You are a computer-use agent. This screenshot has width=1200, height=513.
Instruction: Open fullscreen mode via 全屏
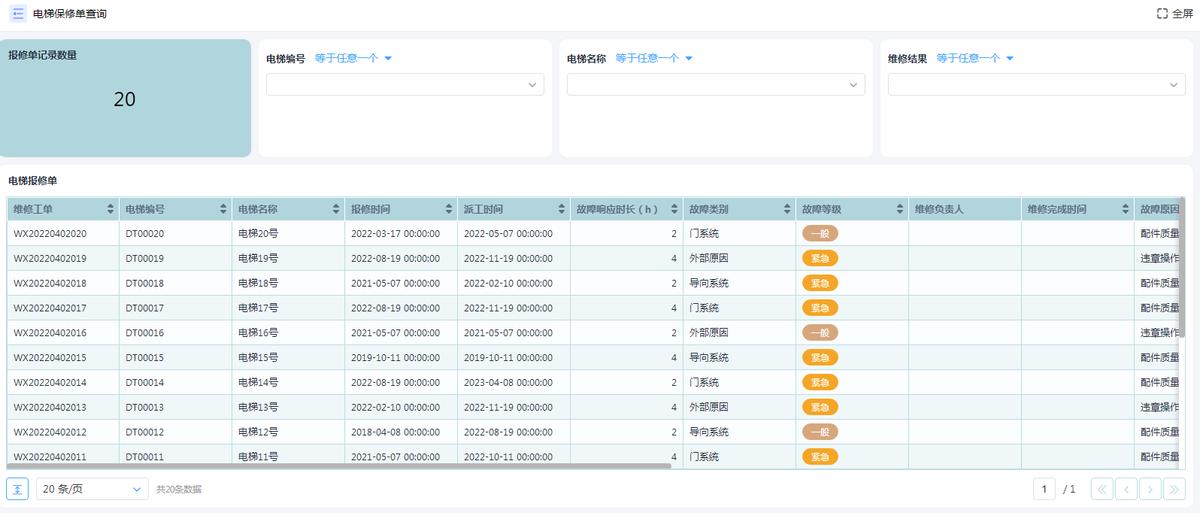click(x=1175, y=14)
